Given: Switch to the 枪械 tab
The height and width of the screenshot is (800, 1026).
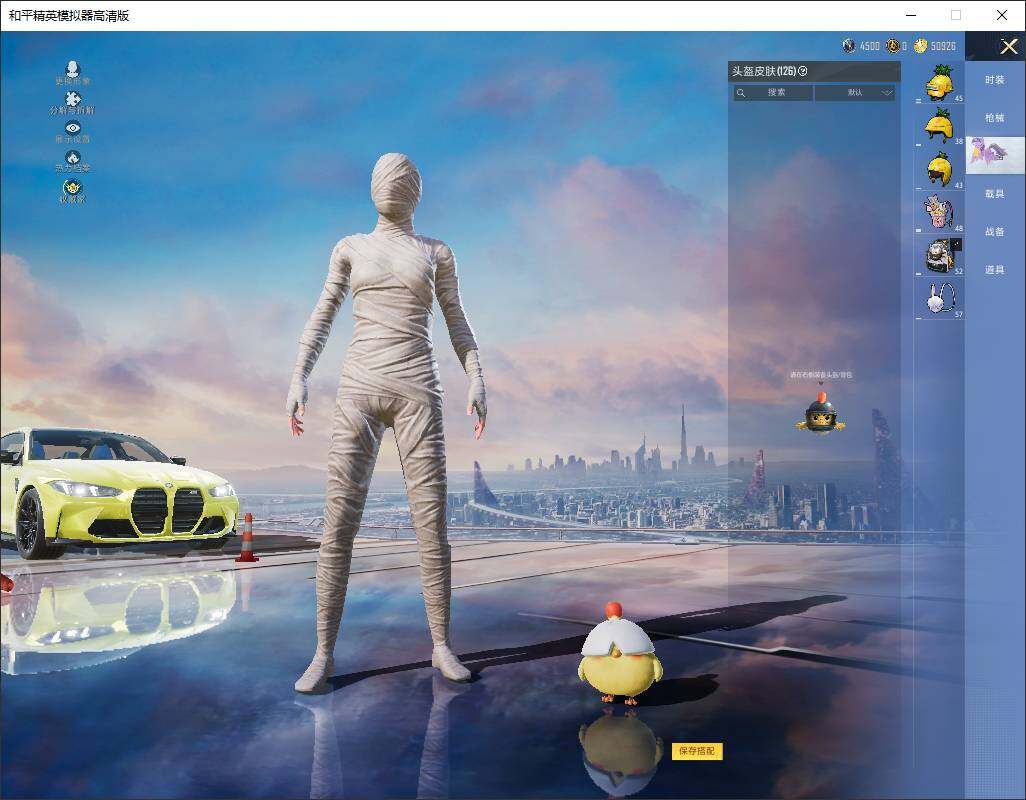Looking at the screenshot, I should click(995, 118).
